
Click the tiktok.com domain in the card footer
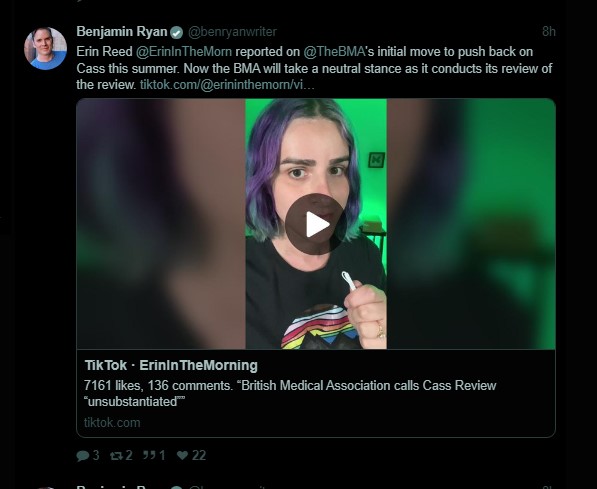pos(112,423)
